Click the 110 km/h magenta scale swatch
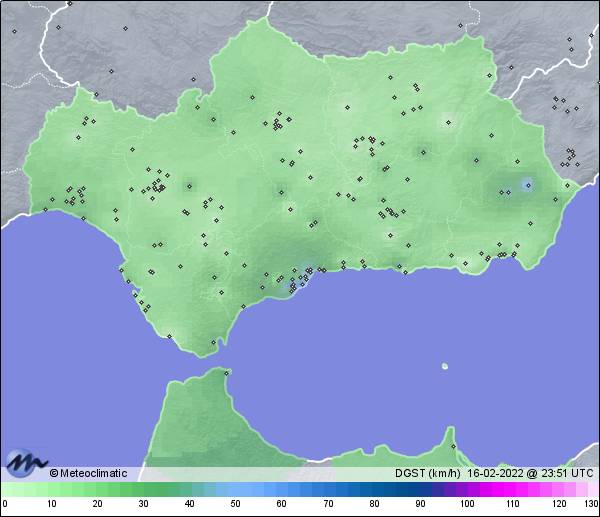The image size is (600, 517). 511,489
